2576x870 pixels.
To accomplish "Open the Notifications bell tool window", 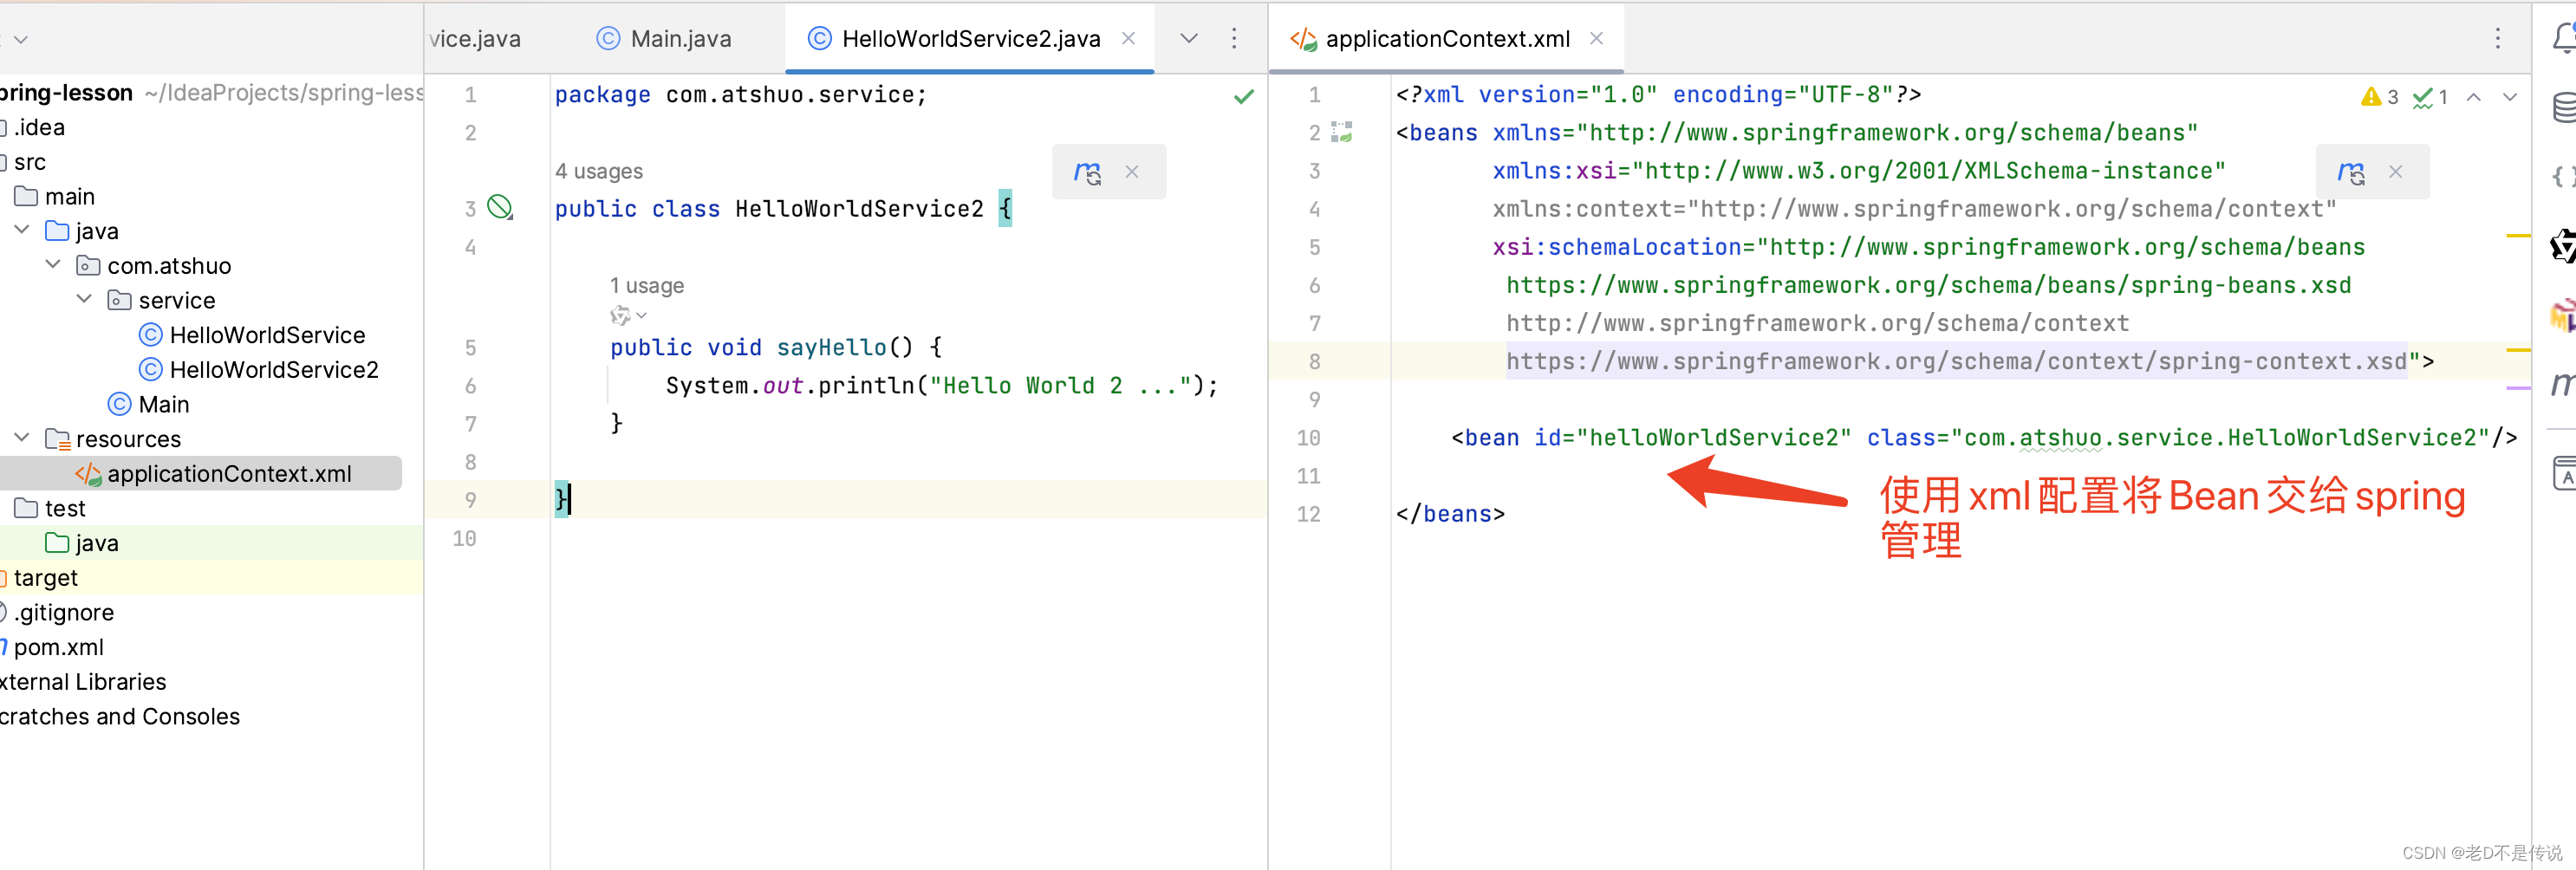I will click(2564, 38).
